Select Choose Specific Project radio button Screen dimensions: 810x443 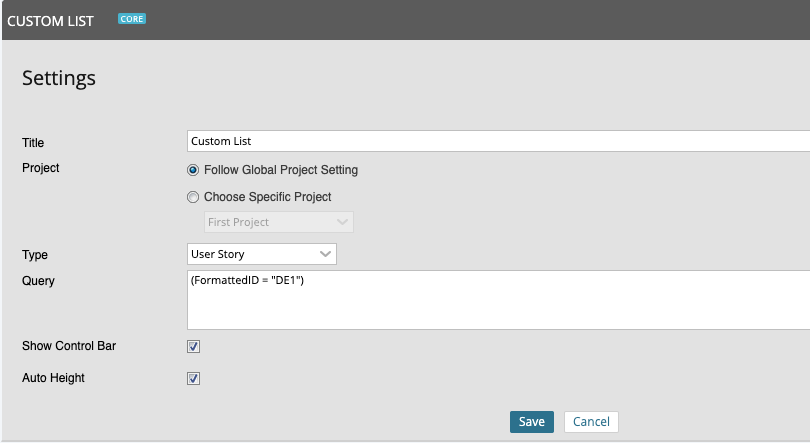194,197
